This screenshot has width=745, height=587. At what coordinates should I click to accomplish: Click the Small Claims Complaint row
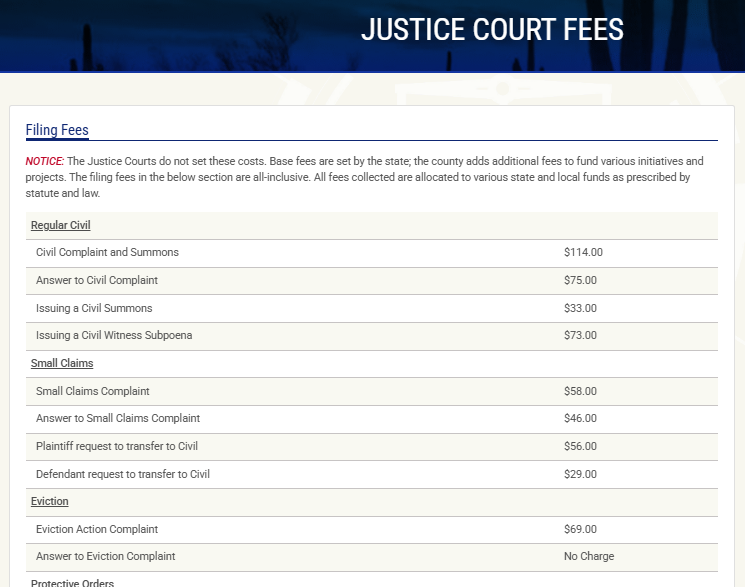point(92,391)
